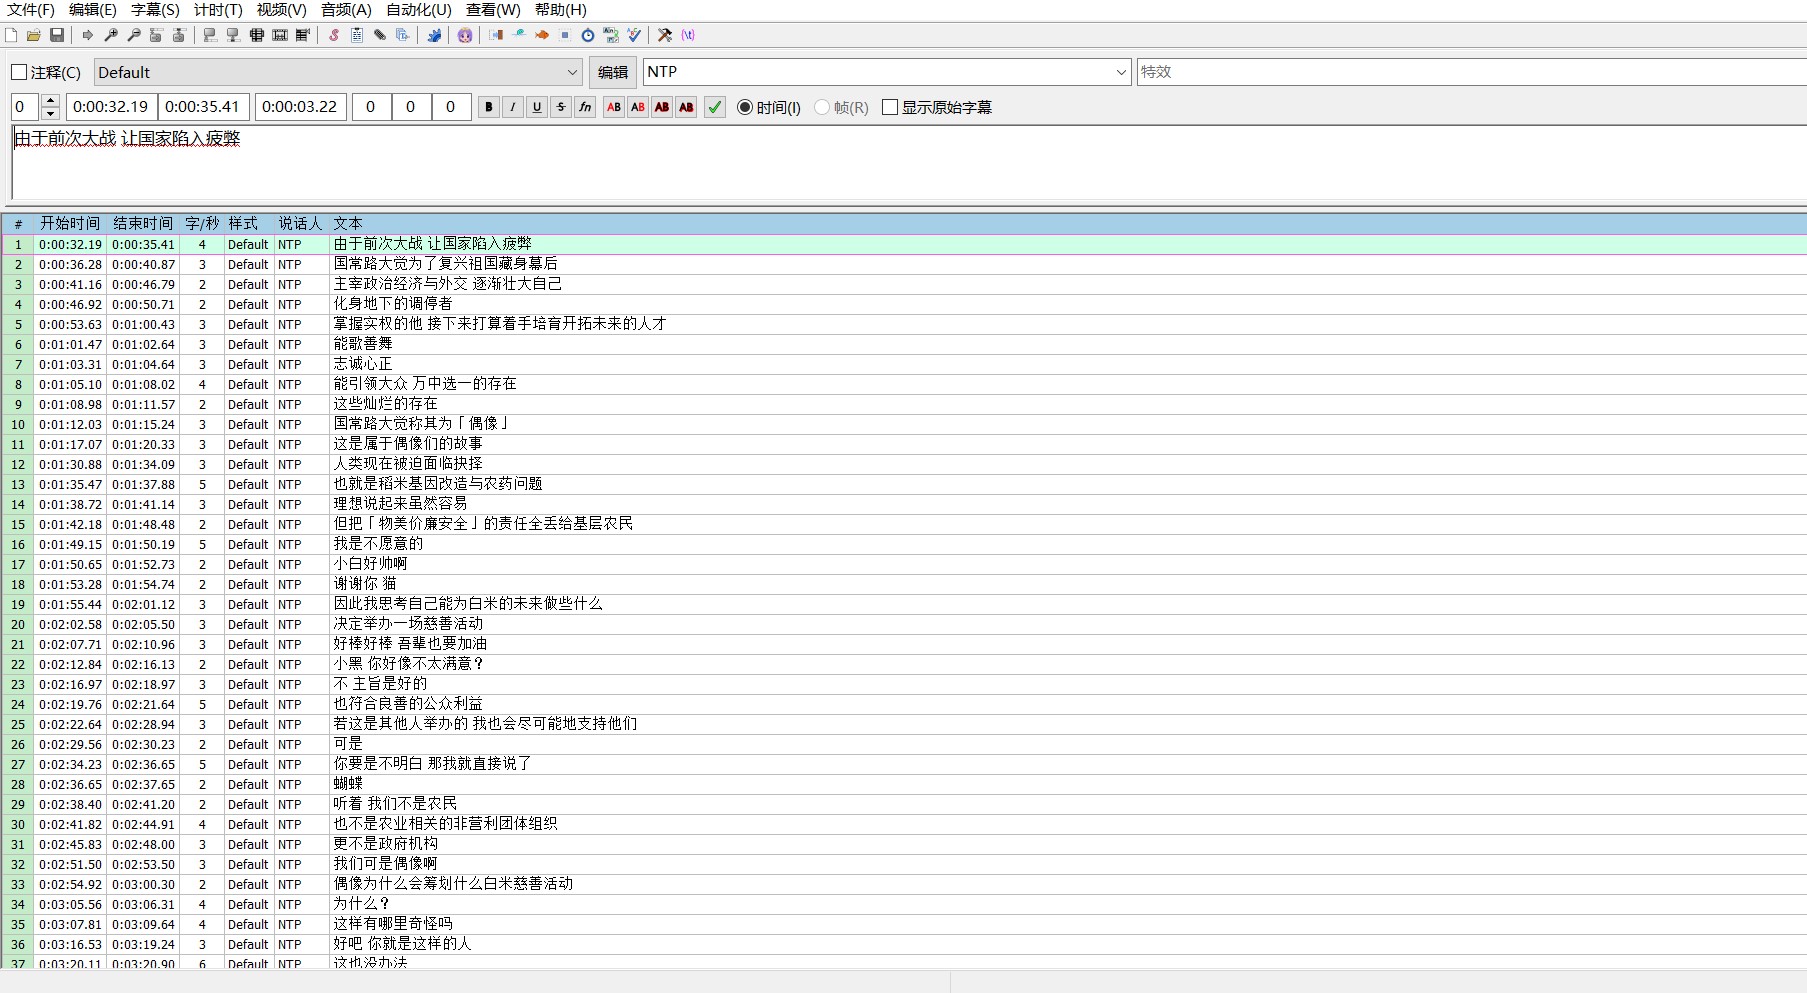Open the Kanji Timer icon
Screen dimensions: 1807x993
coord(611,35)
